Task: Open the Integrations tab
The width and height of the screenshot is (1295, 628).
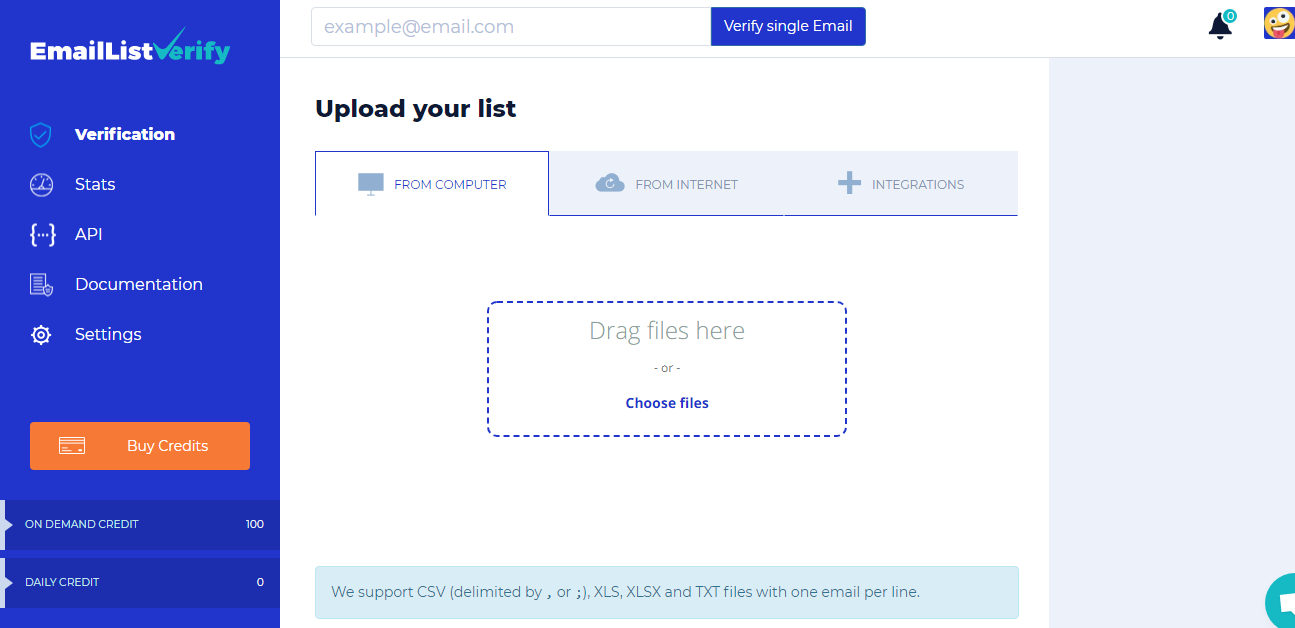Action: click(901, 184)
